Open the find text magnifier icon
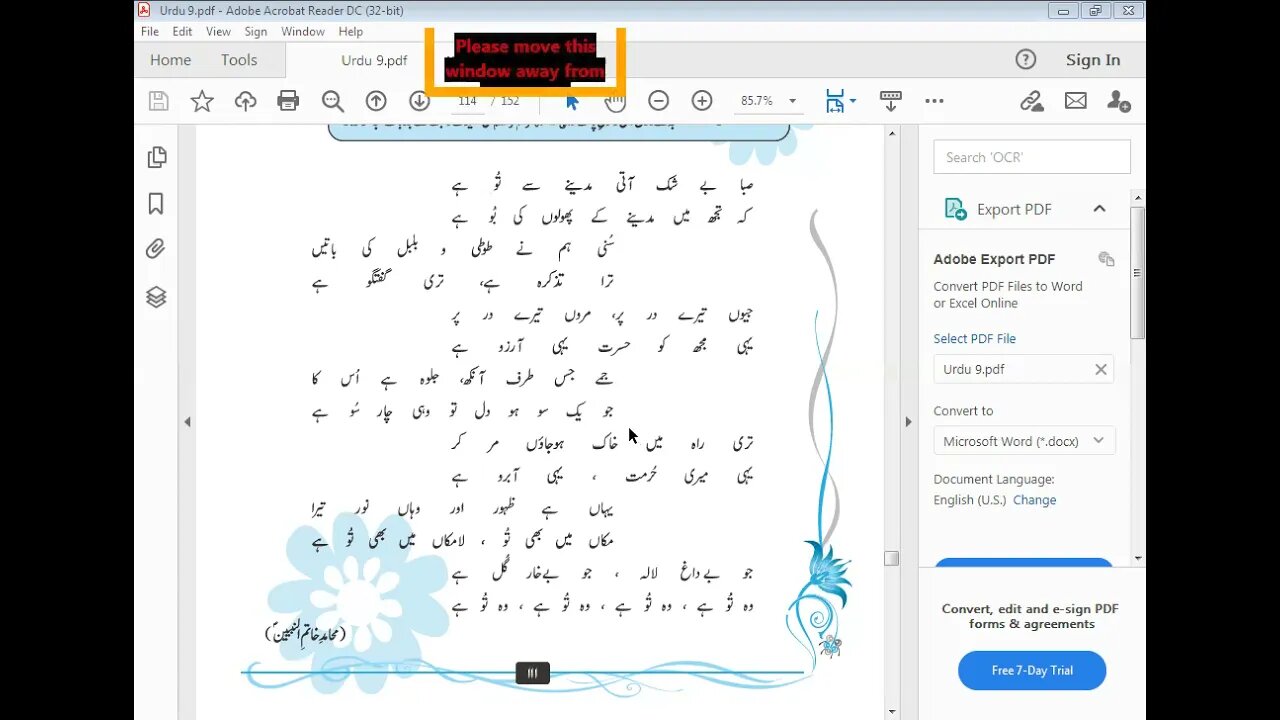 click(333, 101)
